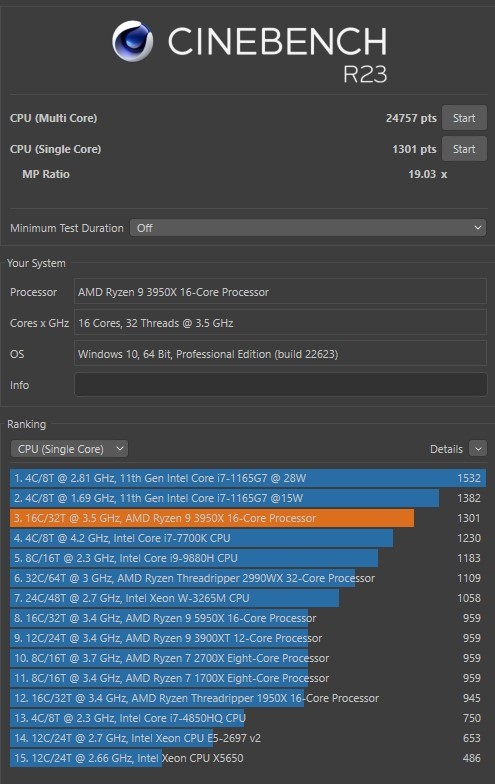Select ranking entry 14 Xeon E5-2697 v2

[248, 738]
